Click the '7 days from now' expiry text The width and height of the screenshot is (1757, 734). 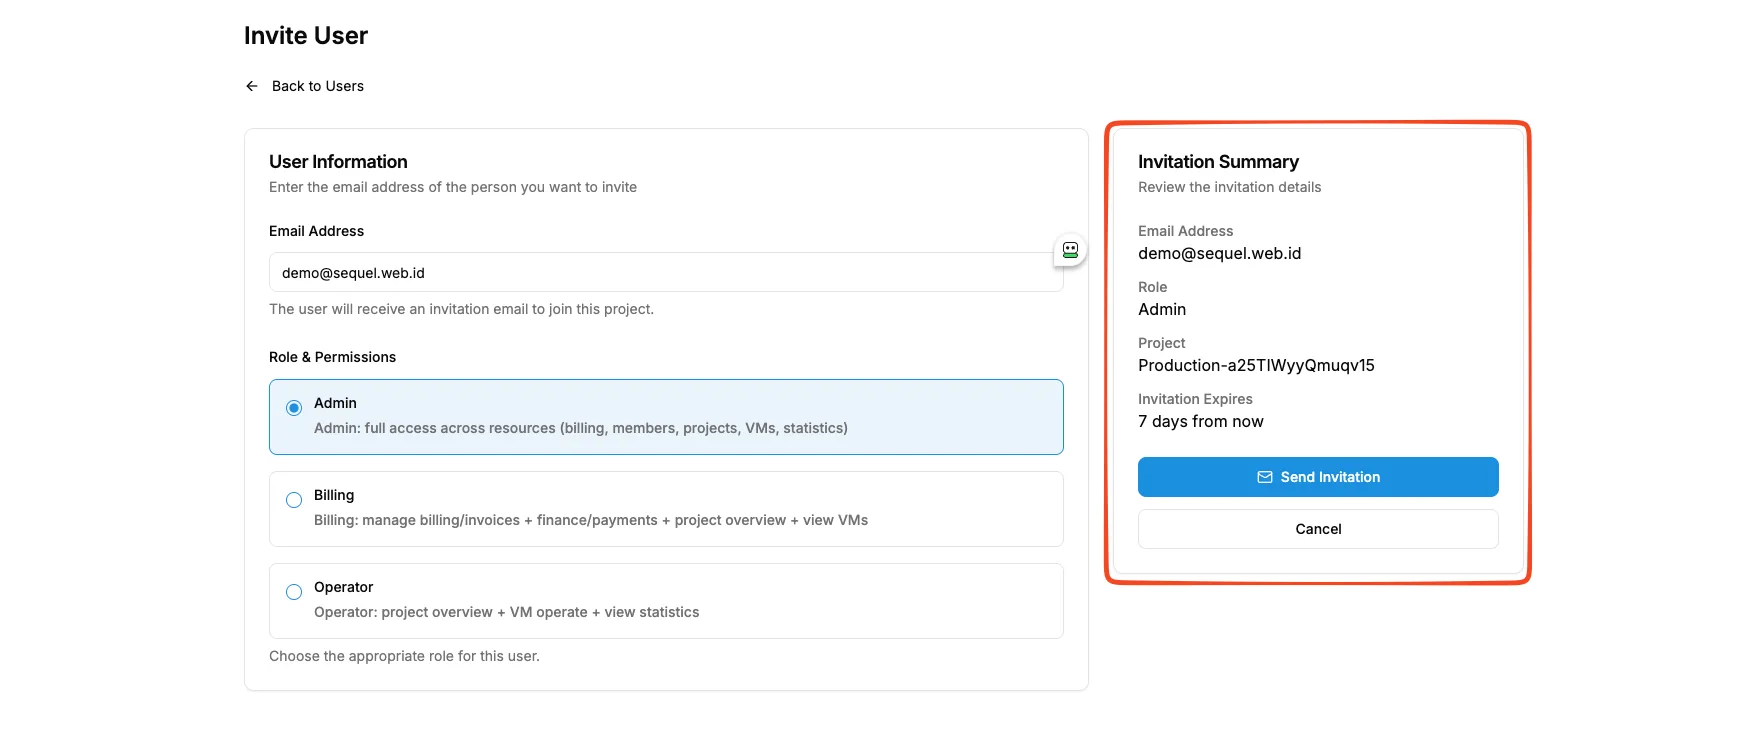(x=1201, y=422)
